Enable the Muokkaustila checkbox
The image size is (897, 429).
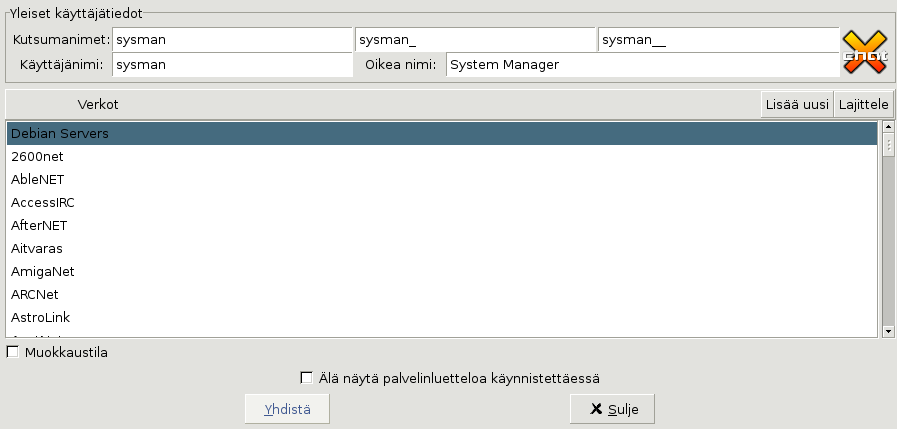point(13,352)
